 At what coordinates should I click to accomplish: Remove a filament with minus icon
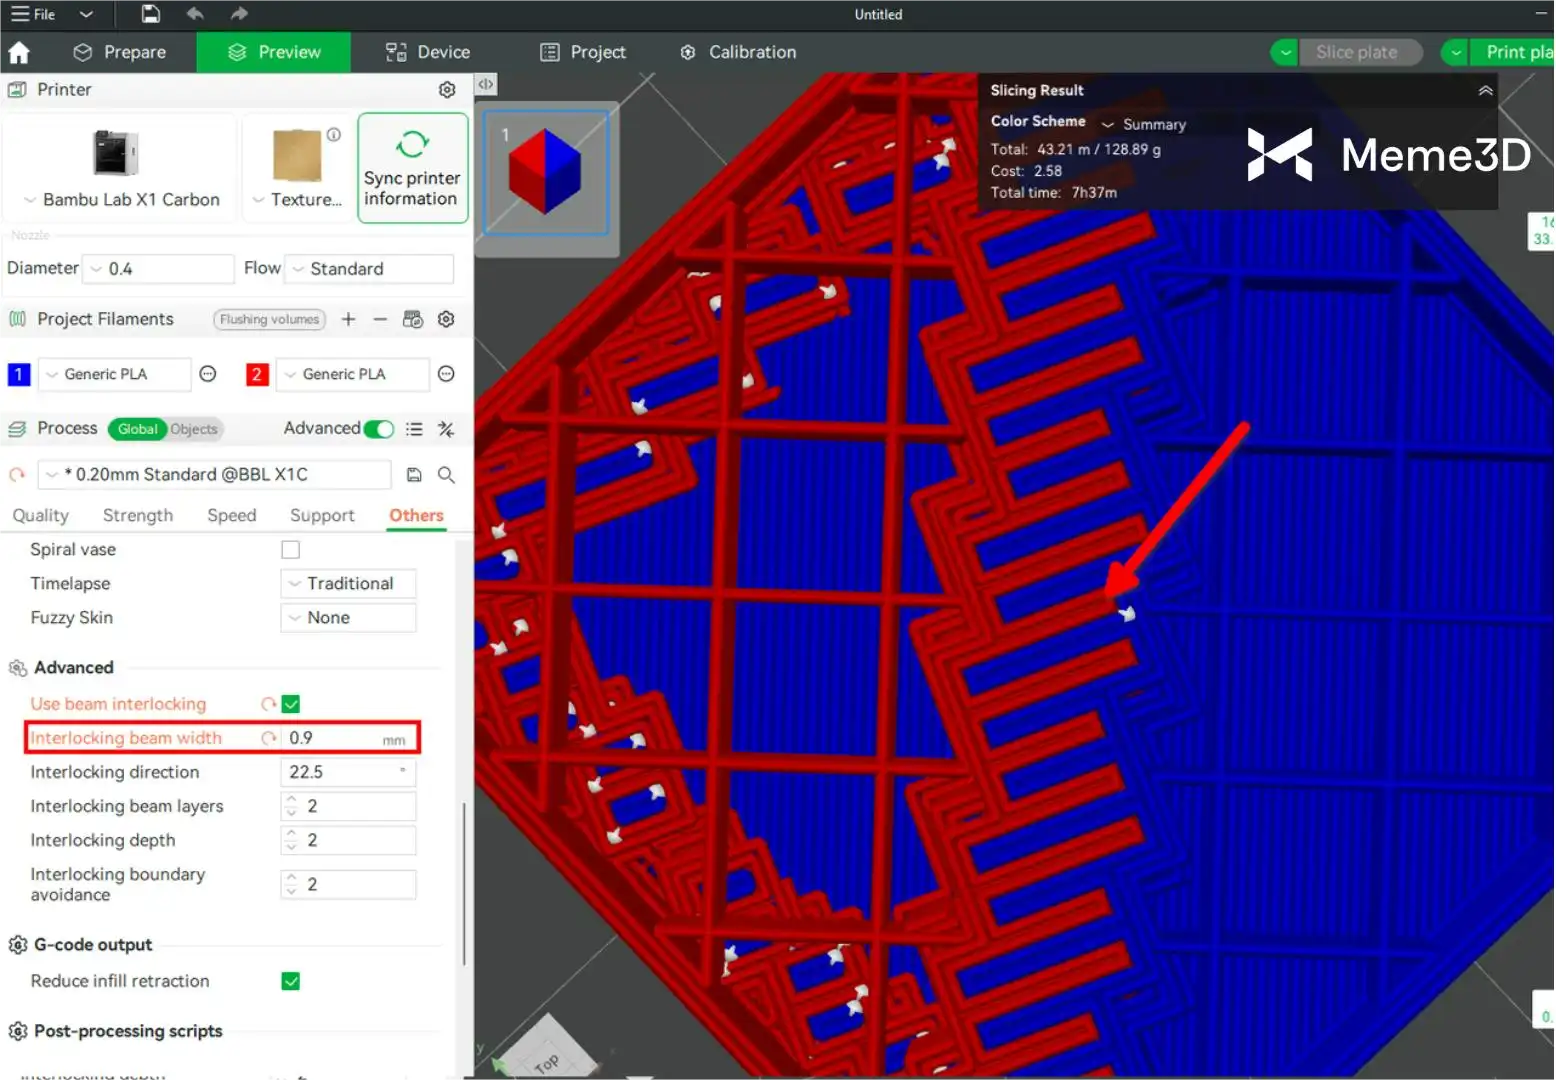pyautogui.click(x=380, y=319)
